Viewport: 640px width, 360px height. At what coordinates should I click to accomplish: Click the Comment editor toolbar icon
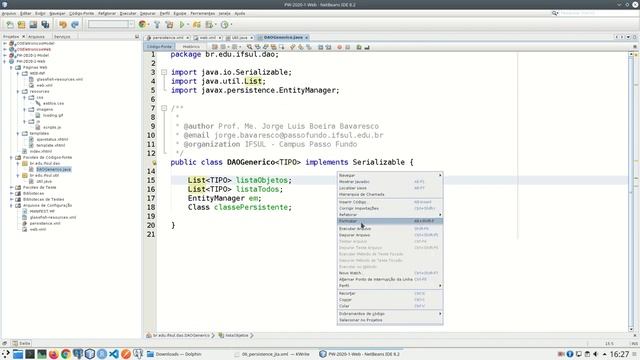(359, 47)
